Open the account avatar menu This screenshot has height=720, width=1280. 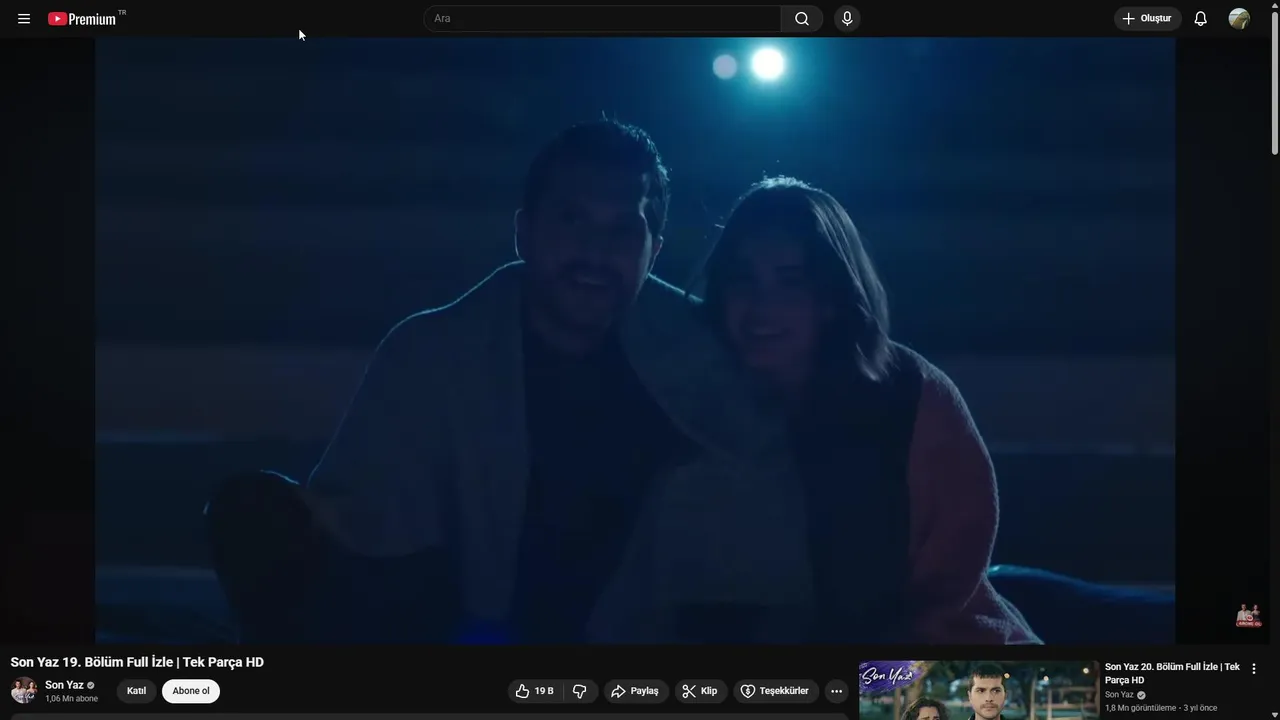(x=1239, y=18)
